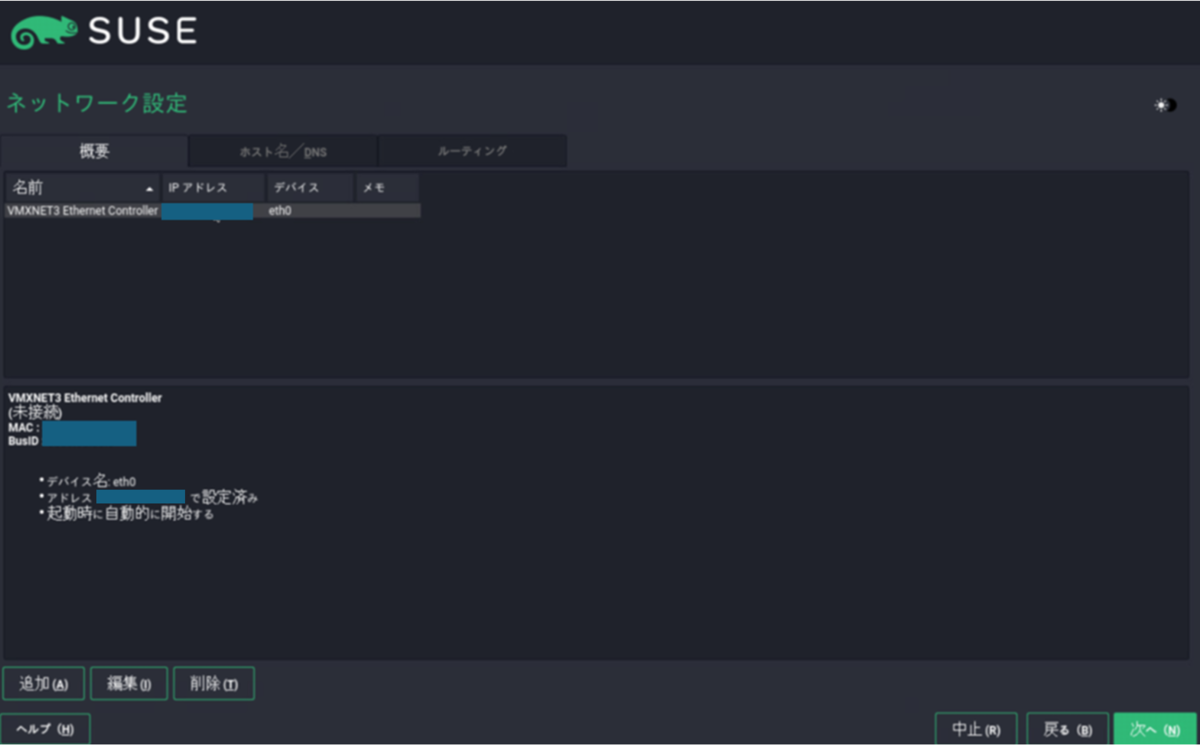Select the ルーティング tab
The width and height of the screenshot is (1200, 746).
[472, 151]
